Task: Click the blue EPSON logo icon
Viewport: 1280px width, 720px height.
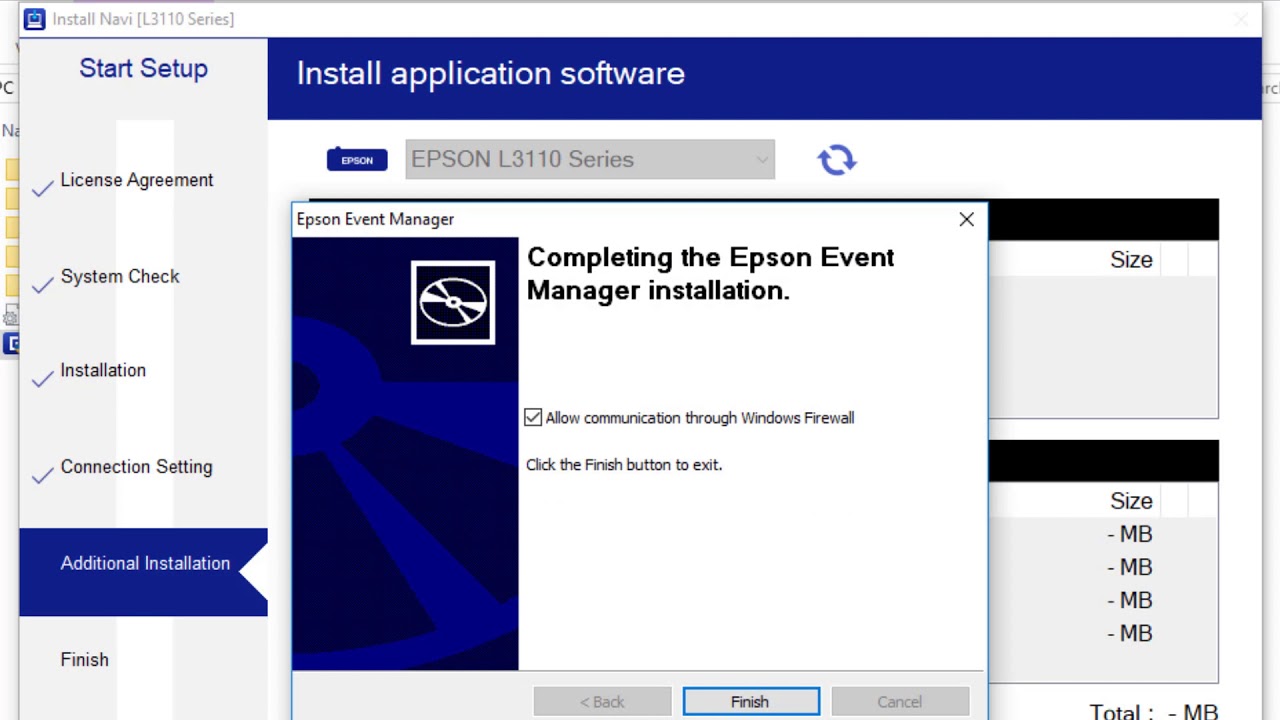Action: (x=357, y=160)
